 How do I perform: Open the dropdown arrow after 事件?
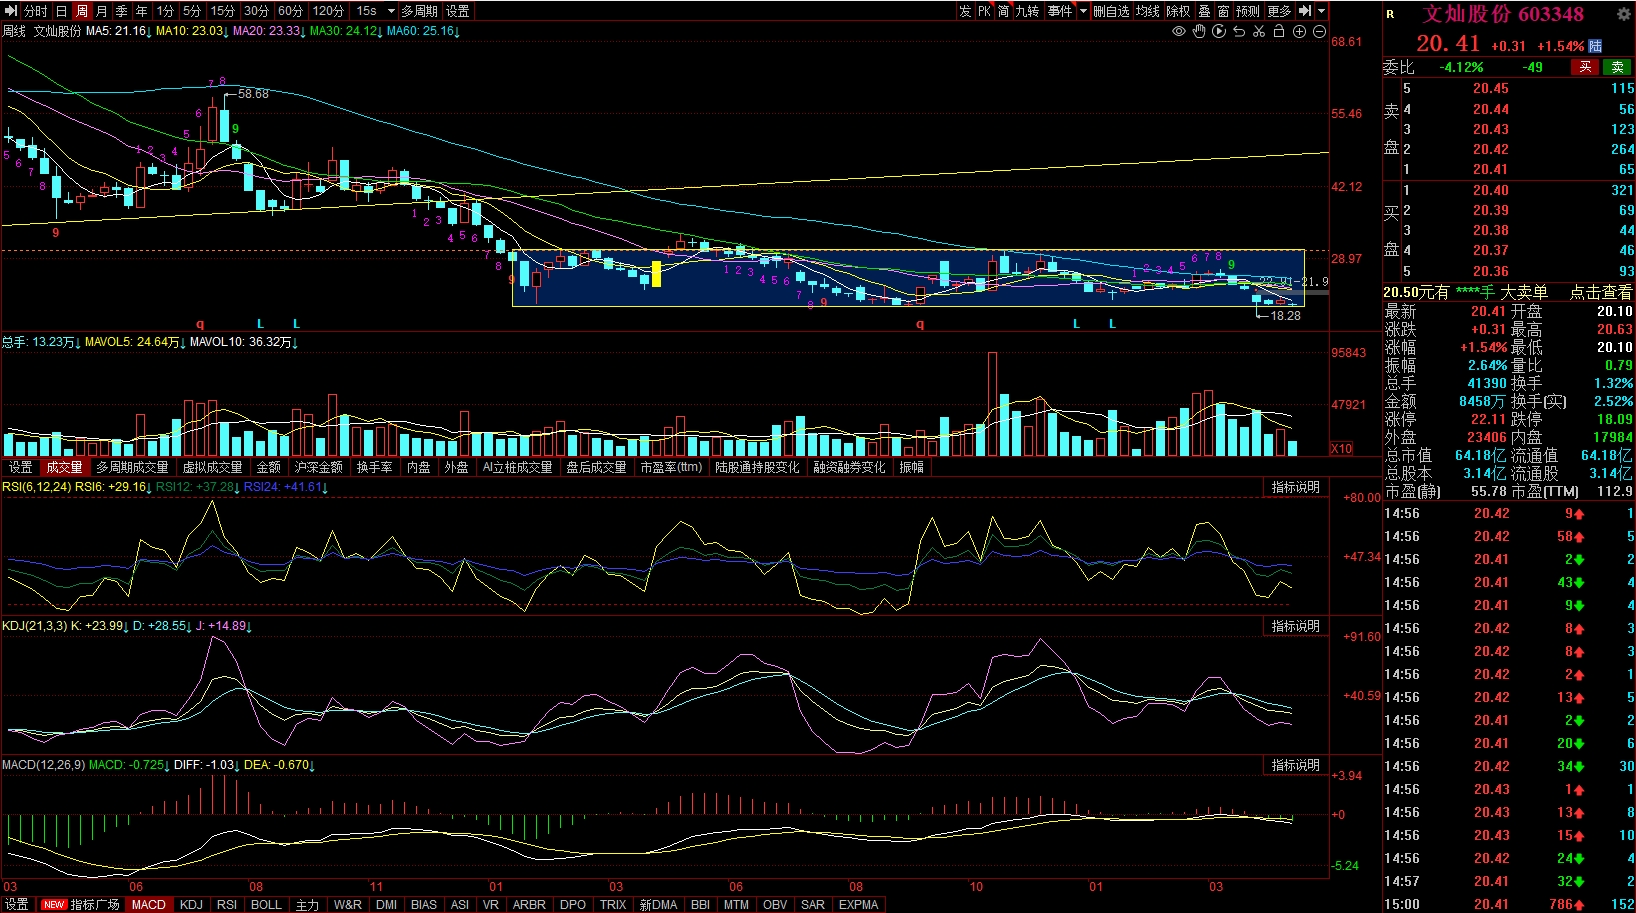1083,11
